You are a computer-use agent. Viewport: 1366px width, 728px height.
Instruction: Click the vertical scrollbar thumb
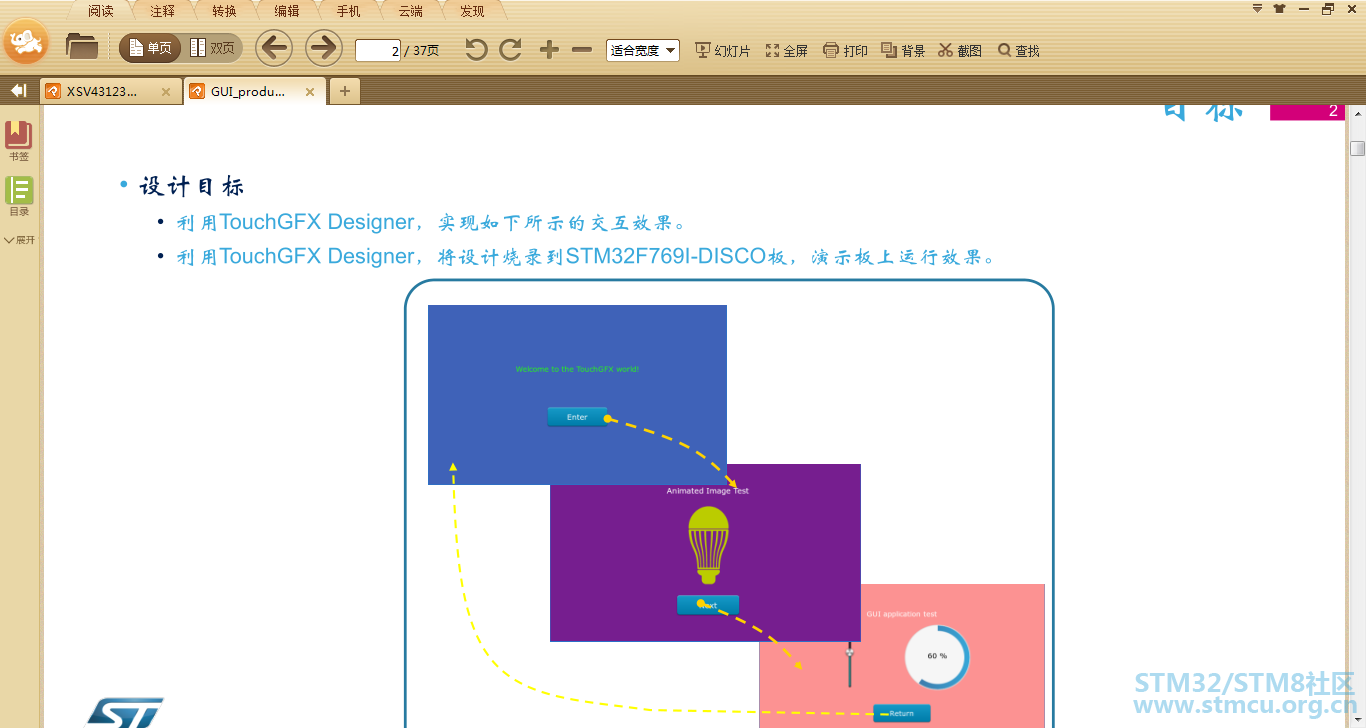click(x=1357, y=149)
